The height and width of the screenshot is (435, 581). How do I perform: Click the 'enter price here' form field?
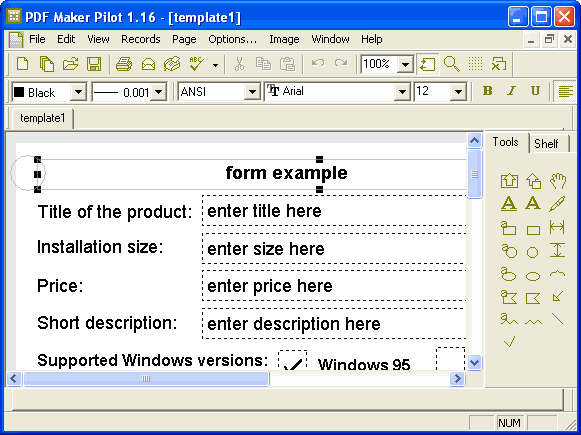click(334, 286)
